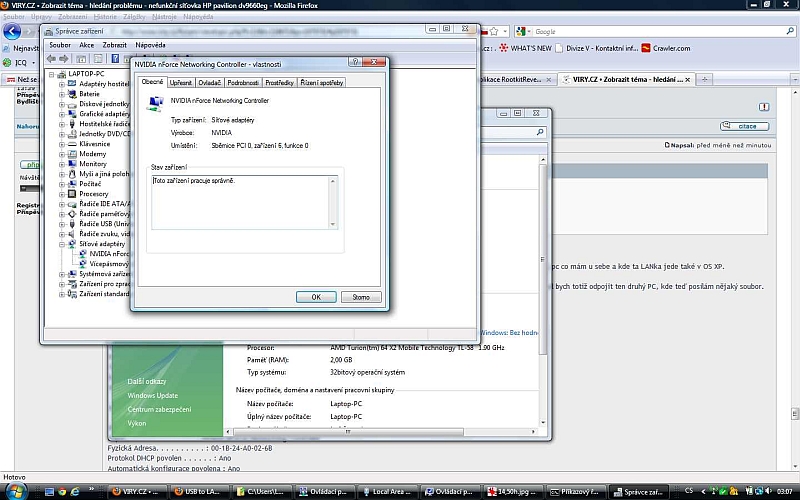This screenshot has width=800, height=500.
Task: Switch to the Podrobnosti tab
Action: click(x=243, y=83)
